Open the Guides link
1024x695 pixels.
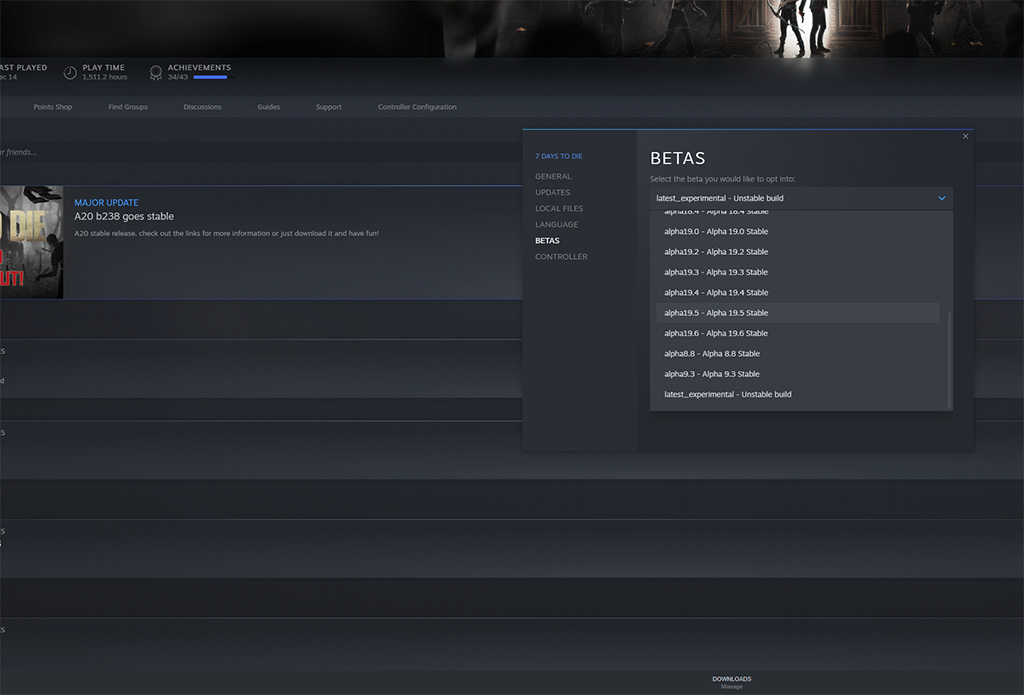(268, 106)
